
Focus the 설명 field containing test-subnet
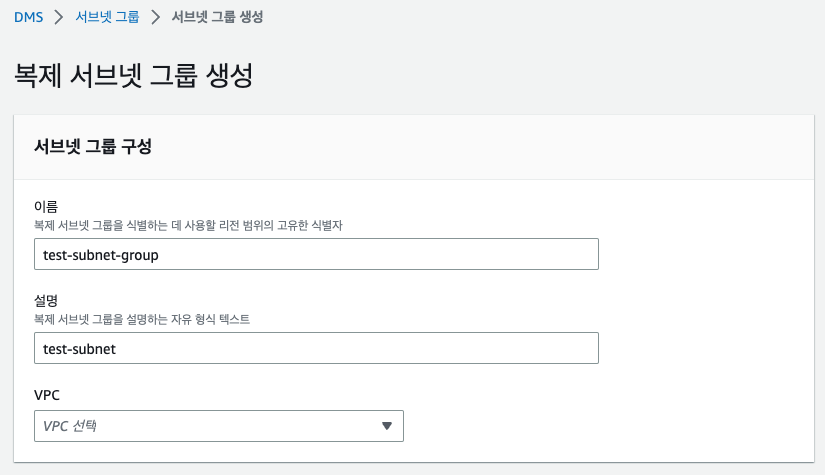(316, 348)
